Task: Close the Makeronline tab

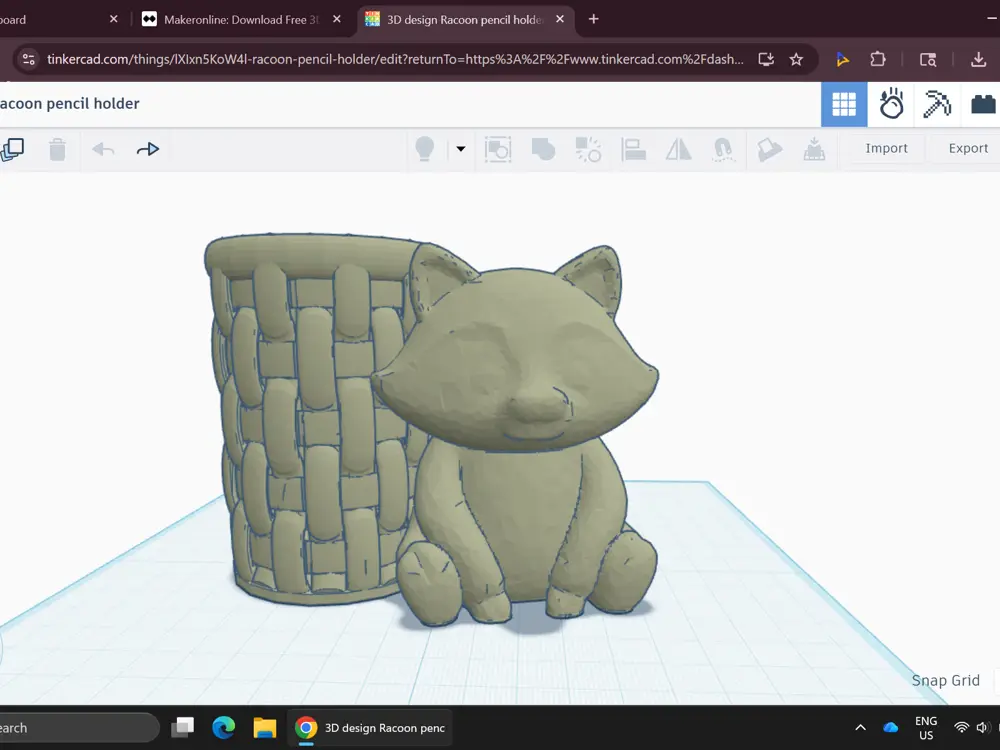Action: click(337, 19)
